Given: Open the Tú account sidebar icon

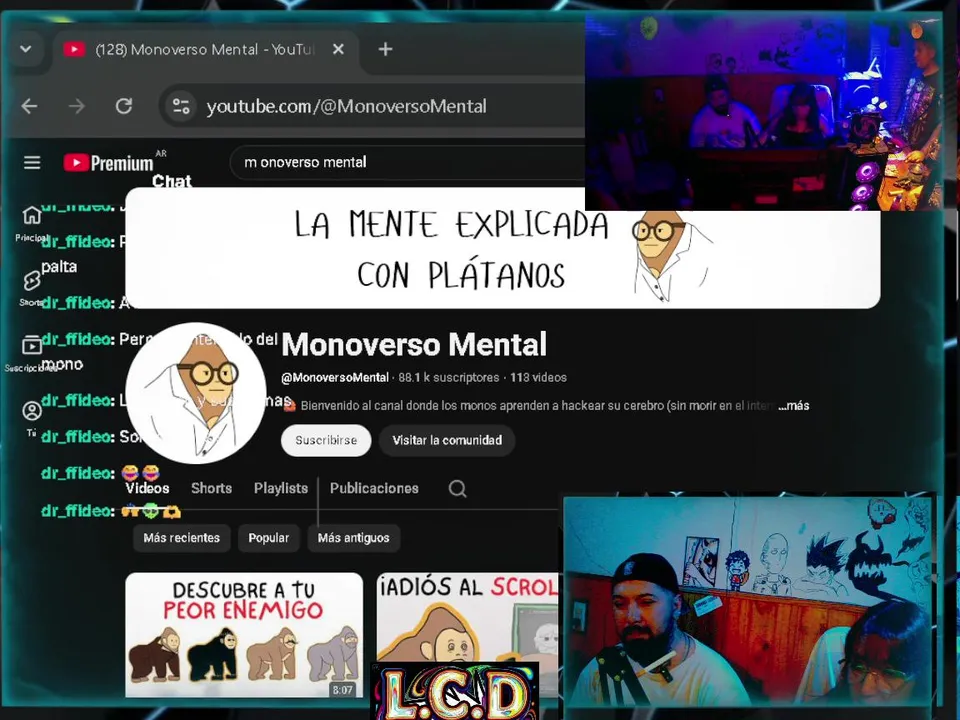Looking at the screenshot, I should [x=32, y=418].
